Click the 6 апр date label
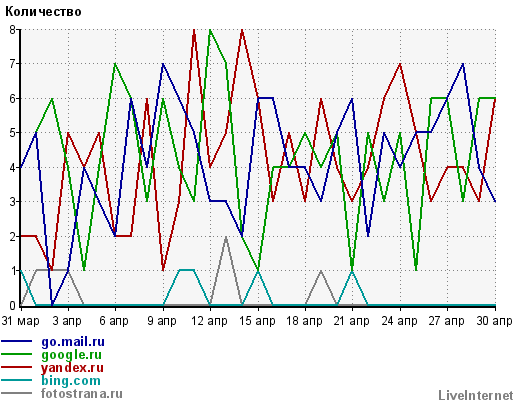This screenshot has height=405, width=520. [114, 321]
